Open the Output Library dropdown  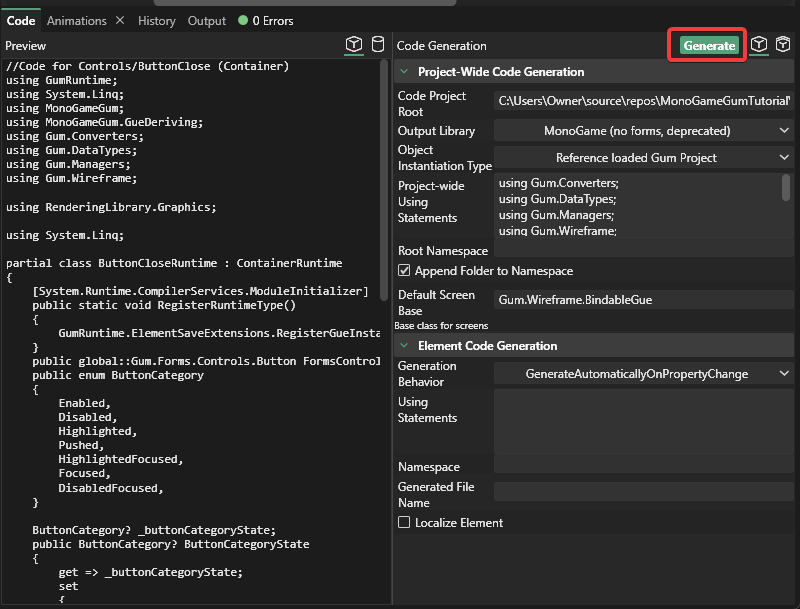point(643,131)
